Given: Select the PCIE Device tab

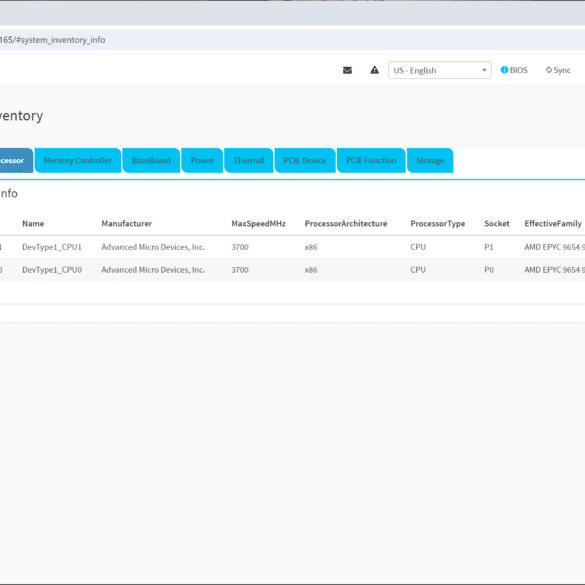Looking at the screenshot, I should pyautogui.click(x=304, y=160).
